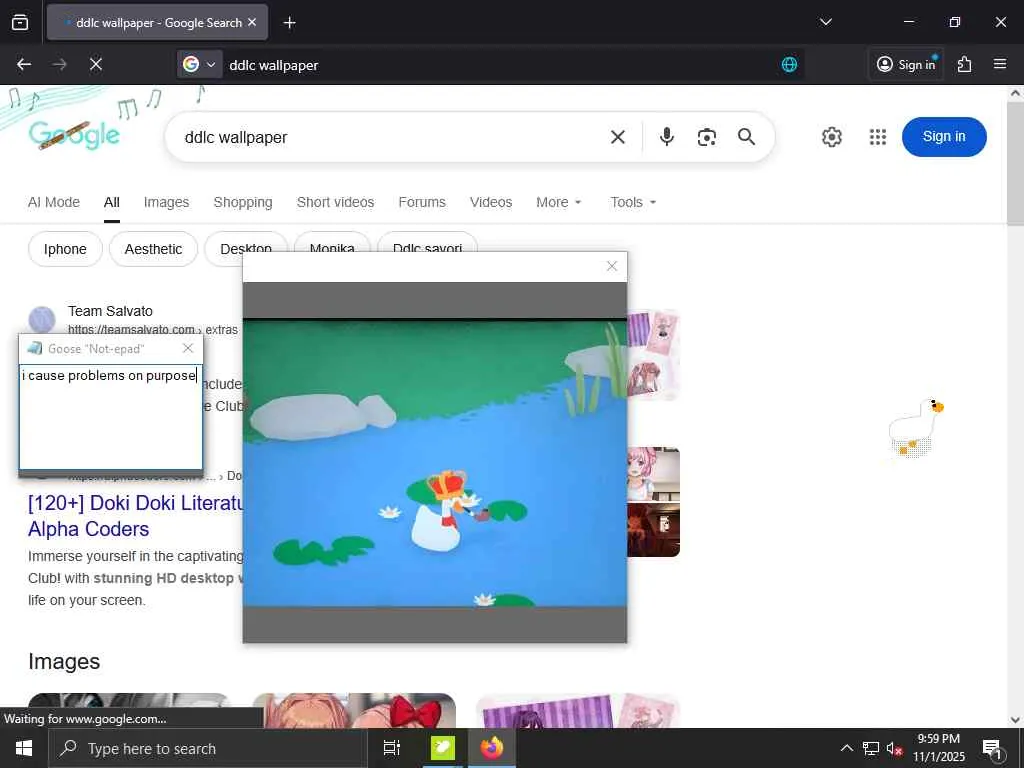Click the Firefox account Sign in button

[906, 64]
